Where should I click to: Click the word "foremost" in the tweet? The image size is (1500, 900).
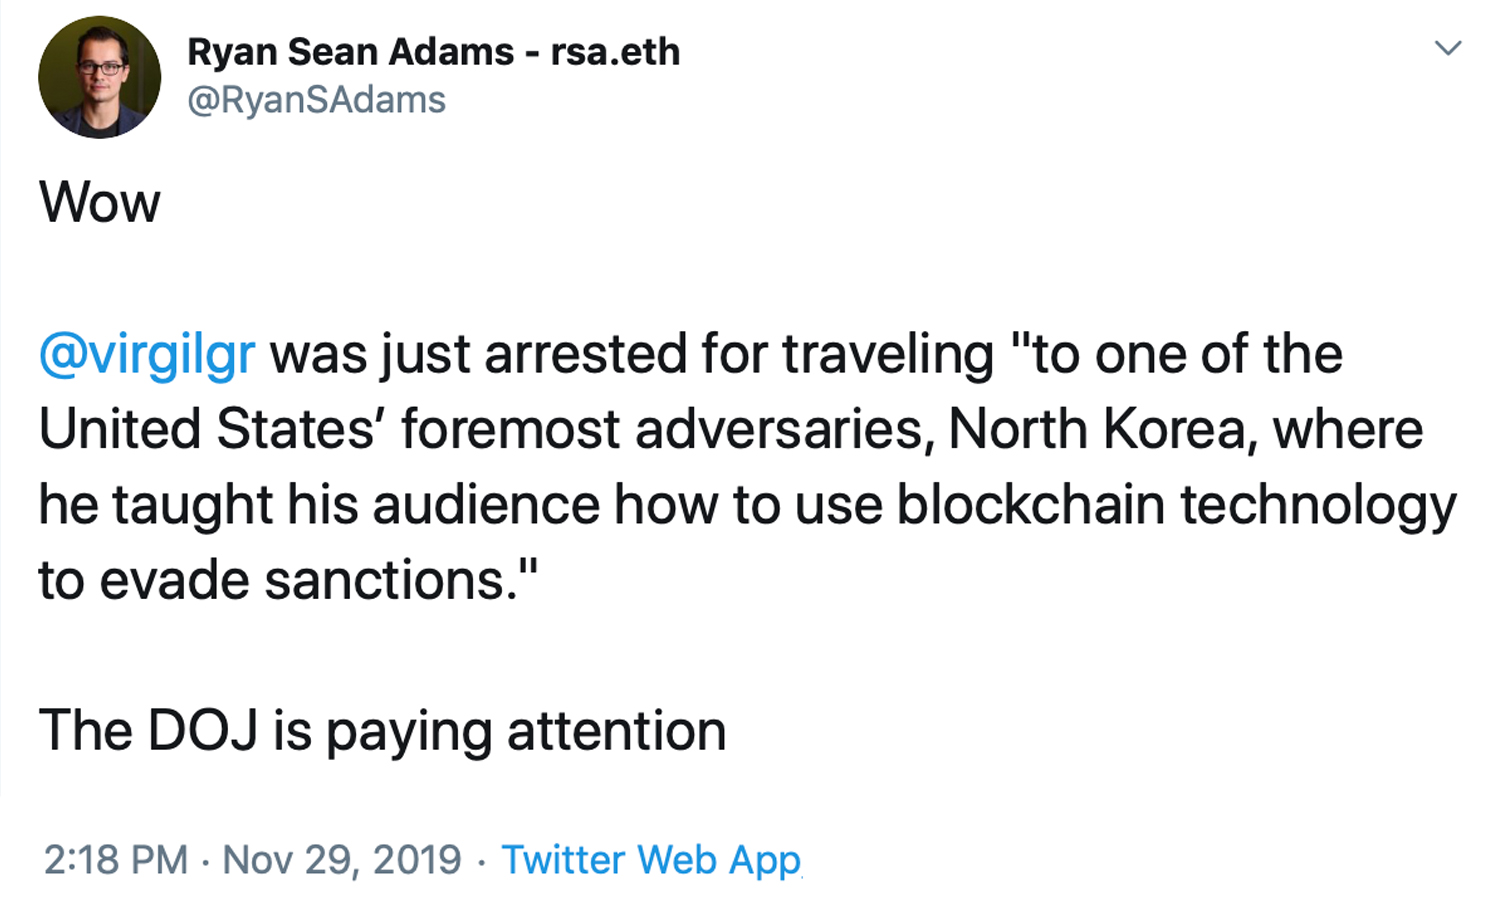pos(510,430)
